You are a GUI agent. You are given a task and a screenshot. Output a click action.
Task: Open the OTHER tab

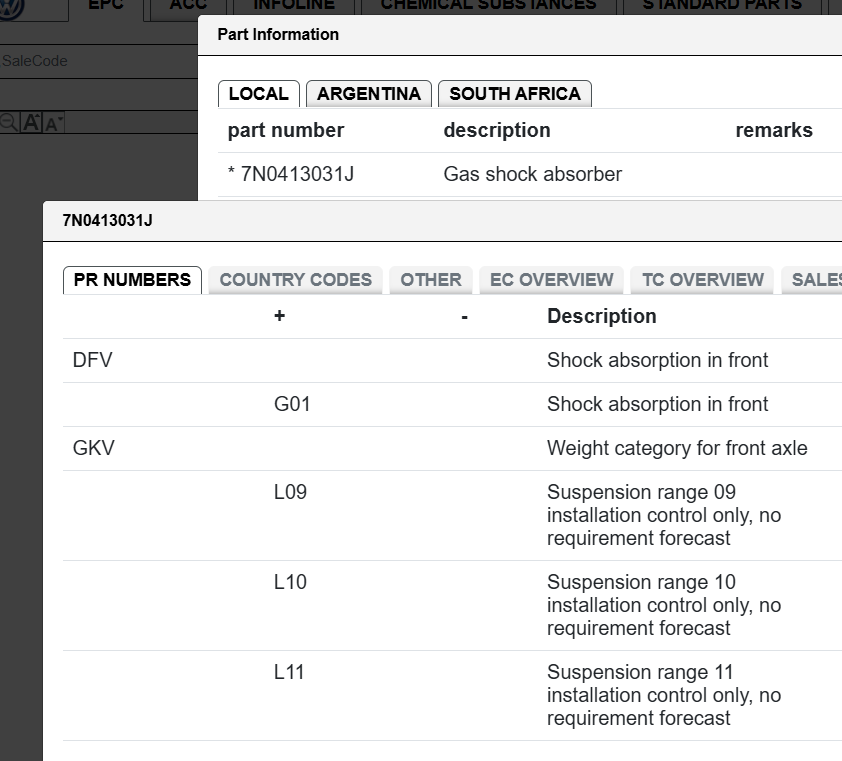(431, 280)
